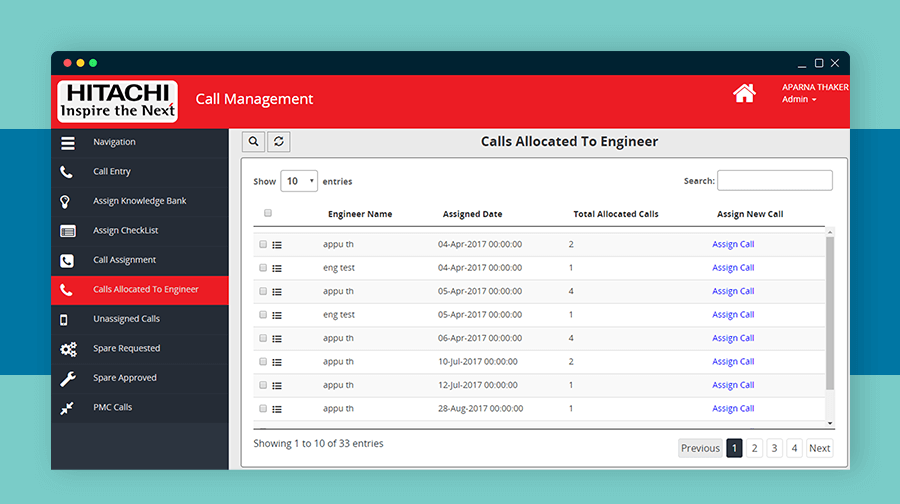The width and height of the screenshot is (900, 504).
Task: Assign Call for the 10-Jul-2017 row
Action: 733,362
